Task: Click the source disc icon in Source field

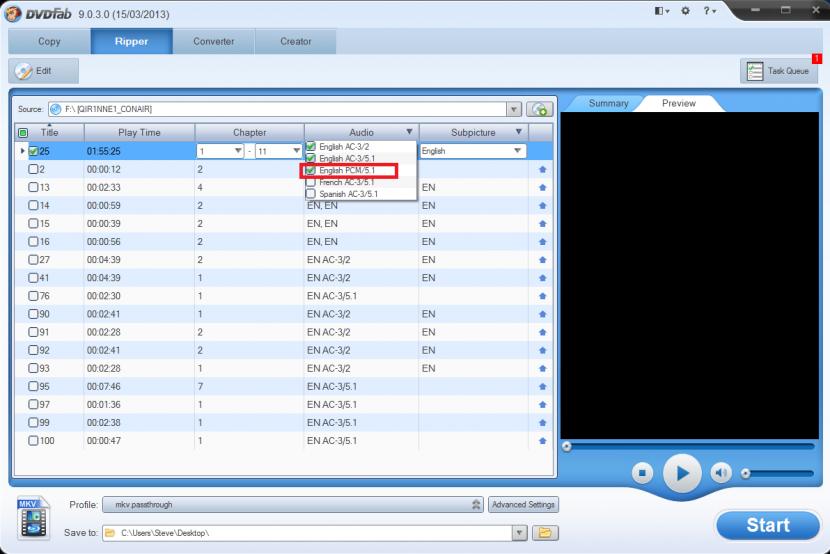Action: click(56, 109)
